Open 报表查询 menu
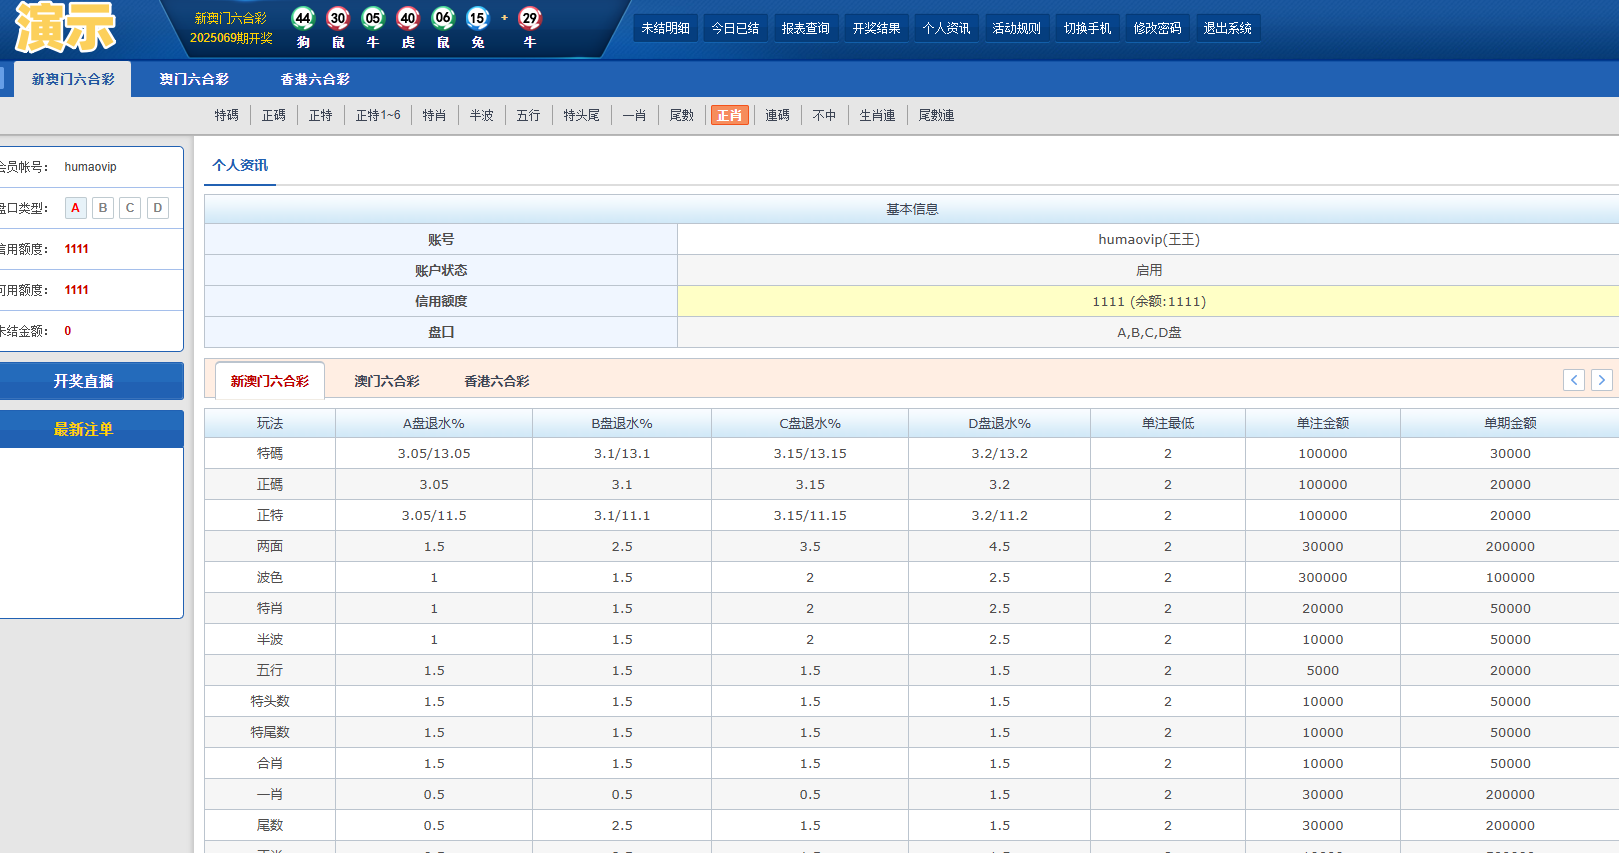 pos(806,28)
